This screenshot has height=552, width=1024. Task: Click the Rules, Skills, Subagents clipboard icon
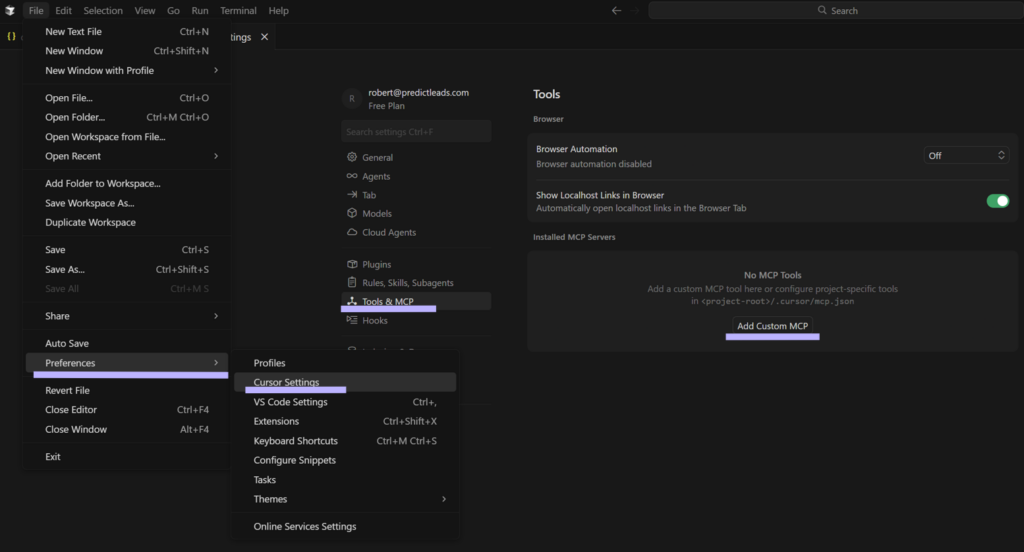[x=352, y=282]
